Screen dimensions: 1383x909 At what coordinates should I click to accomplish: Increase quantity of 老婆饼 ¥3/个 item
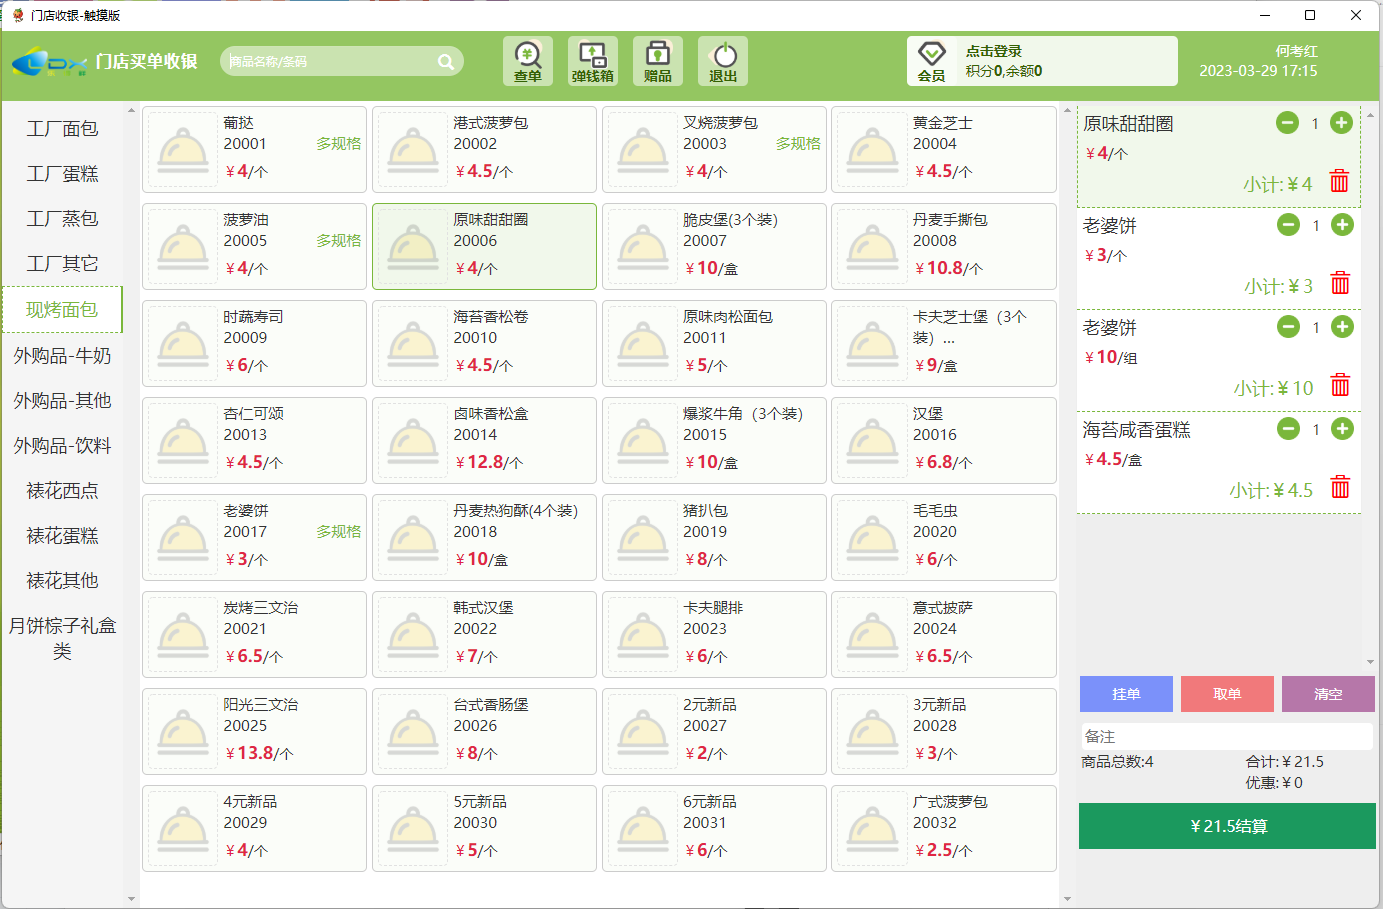[x=1343, y=225]
